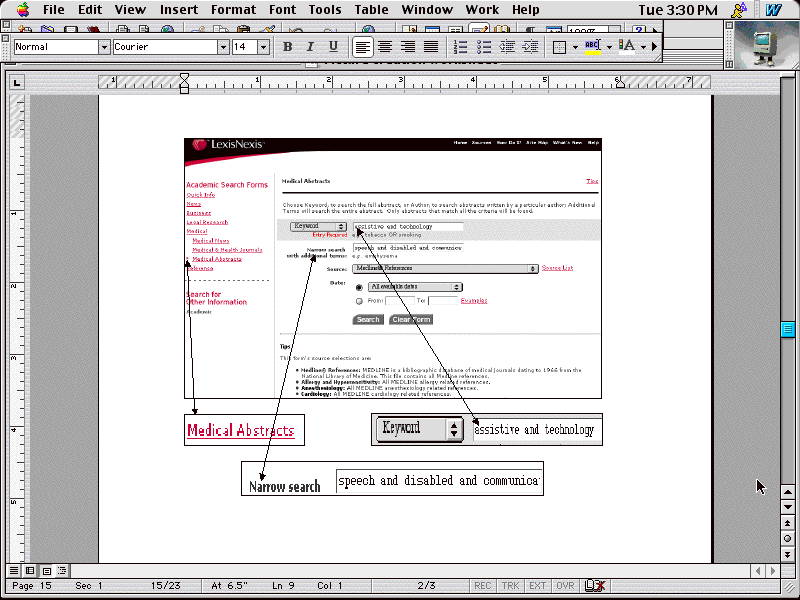Open the border style dropdown arrow
800x600 pixels.
pos(576,47)
